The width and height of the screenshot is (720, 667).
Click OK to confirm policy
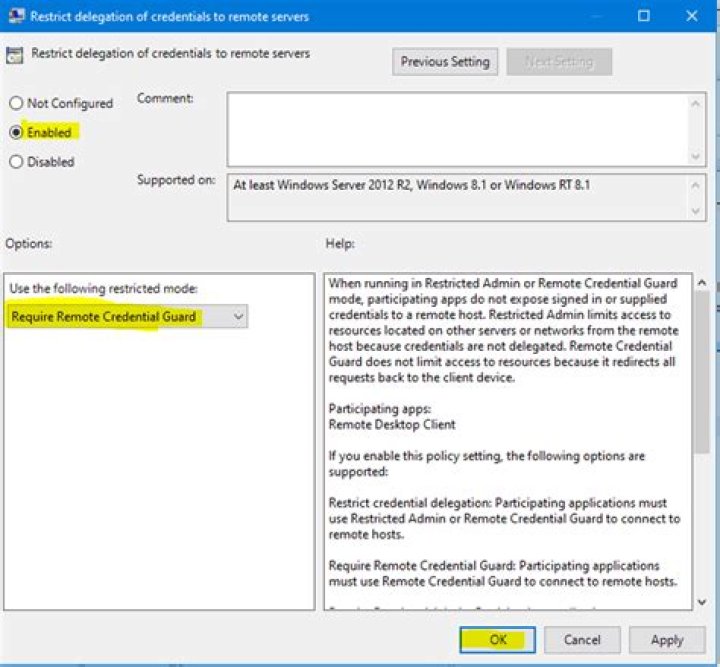click(498, 639)
